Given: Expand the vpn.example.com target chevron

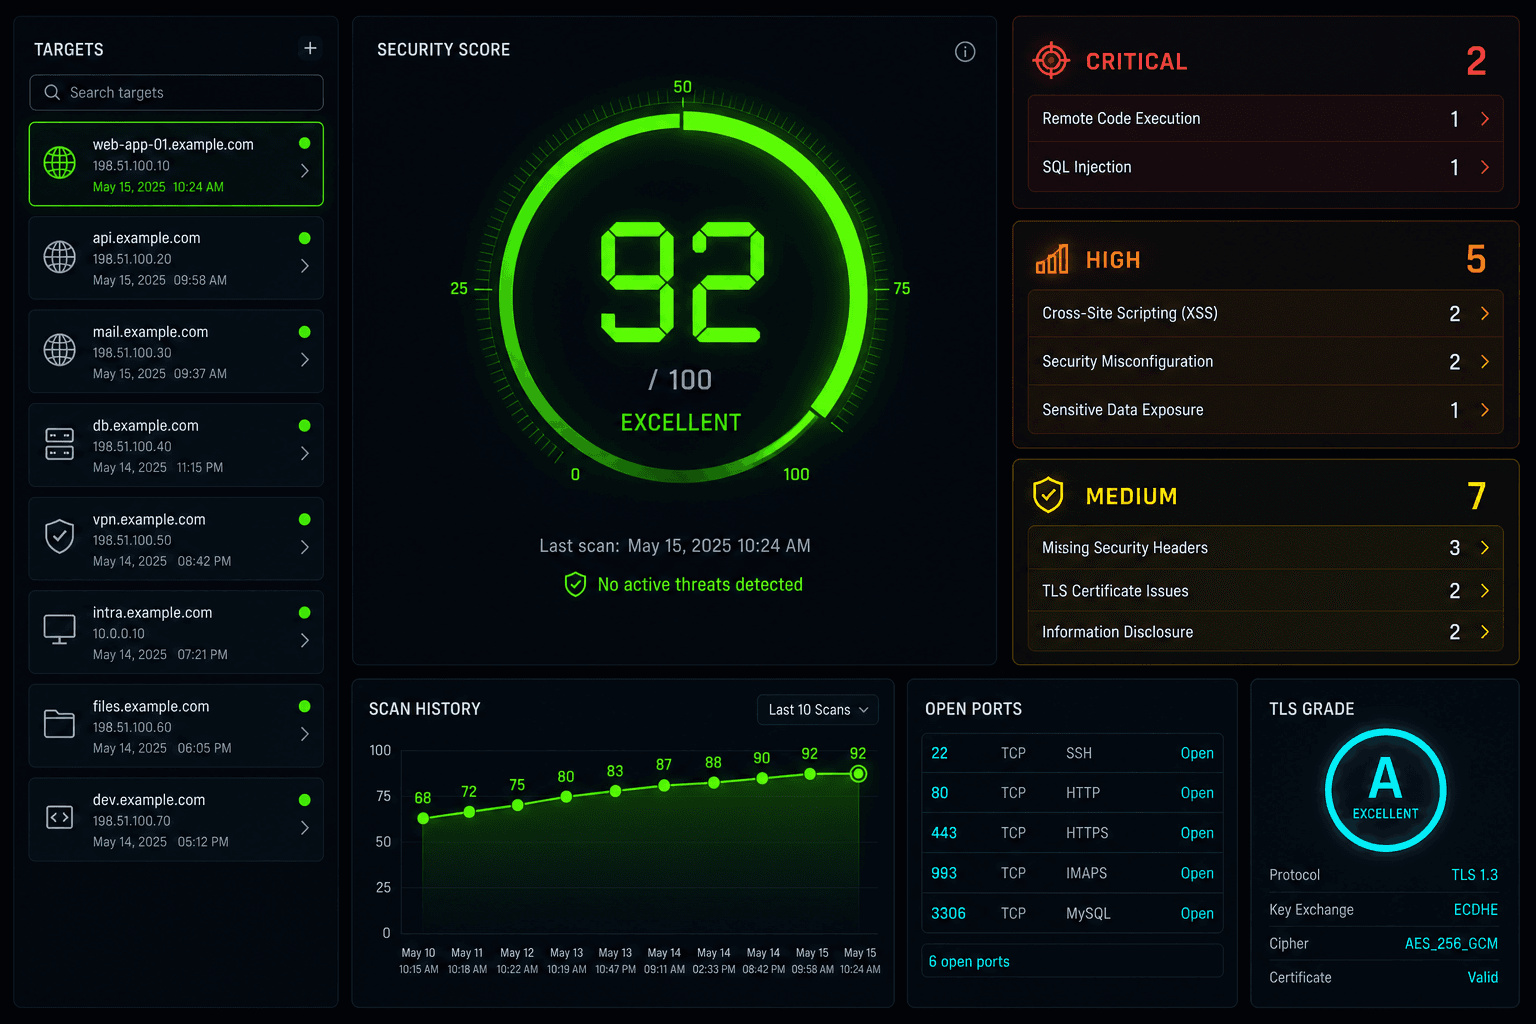Looking at the screenshot, I should 305,547.
